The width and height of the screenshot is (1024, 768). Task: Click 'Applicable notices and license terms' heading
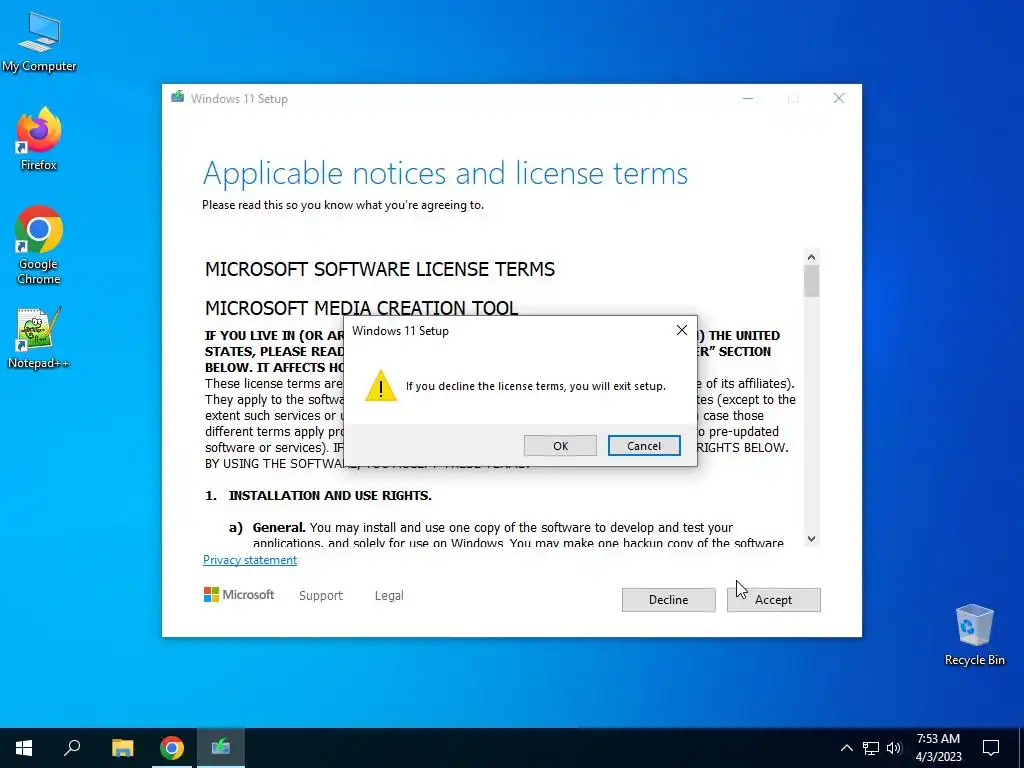445,173
